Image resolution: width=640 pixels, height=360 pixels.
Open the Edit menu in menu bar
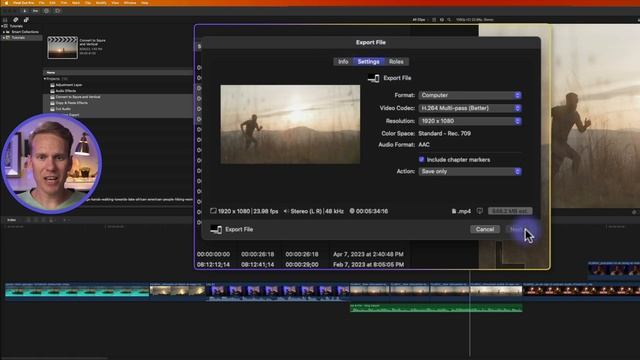tap(53, 3)
